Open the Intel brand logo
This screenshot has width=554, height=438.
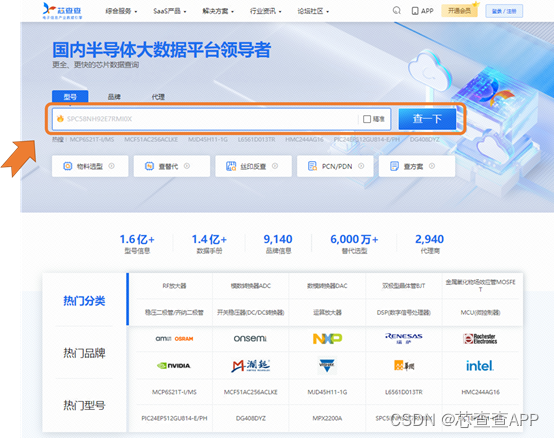click(x=480, y=366)
